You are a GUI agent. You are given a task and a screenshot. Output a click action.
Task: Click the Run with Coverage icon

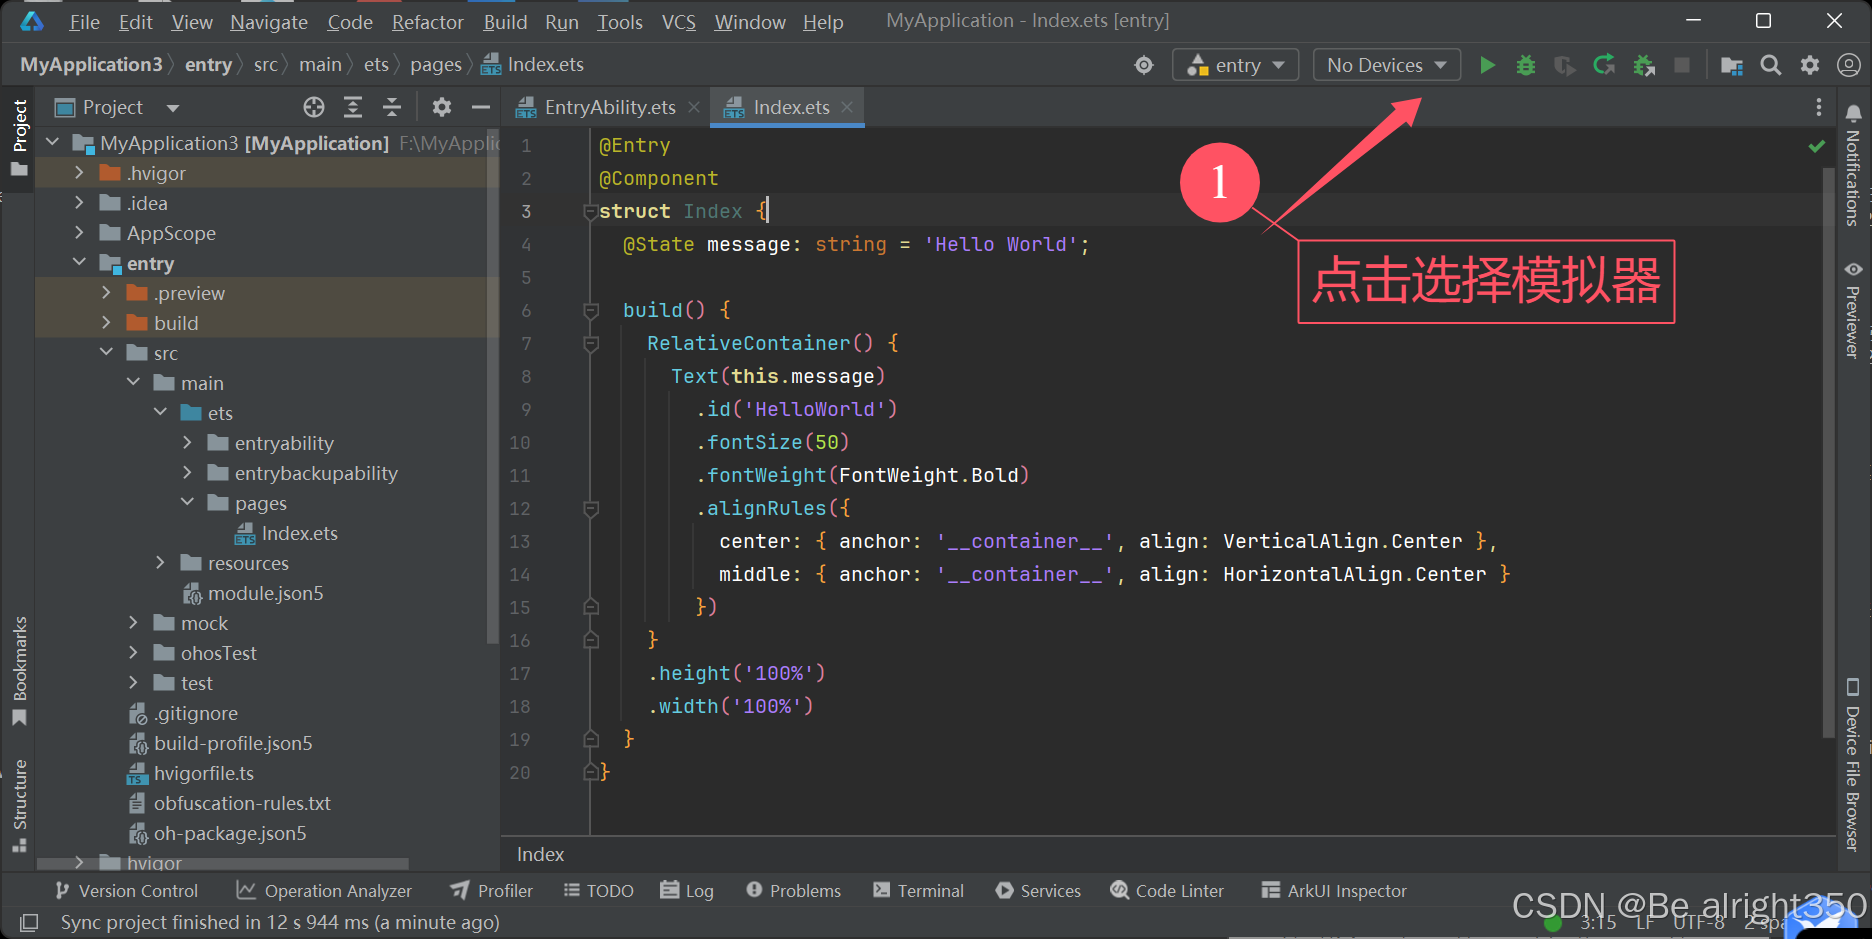(x=1565, y=65)
